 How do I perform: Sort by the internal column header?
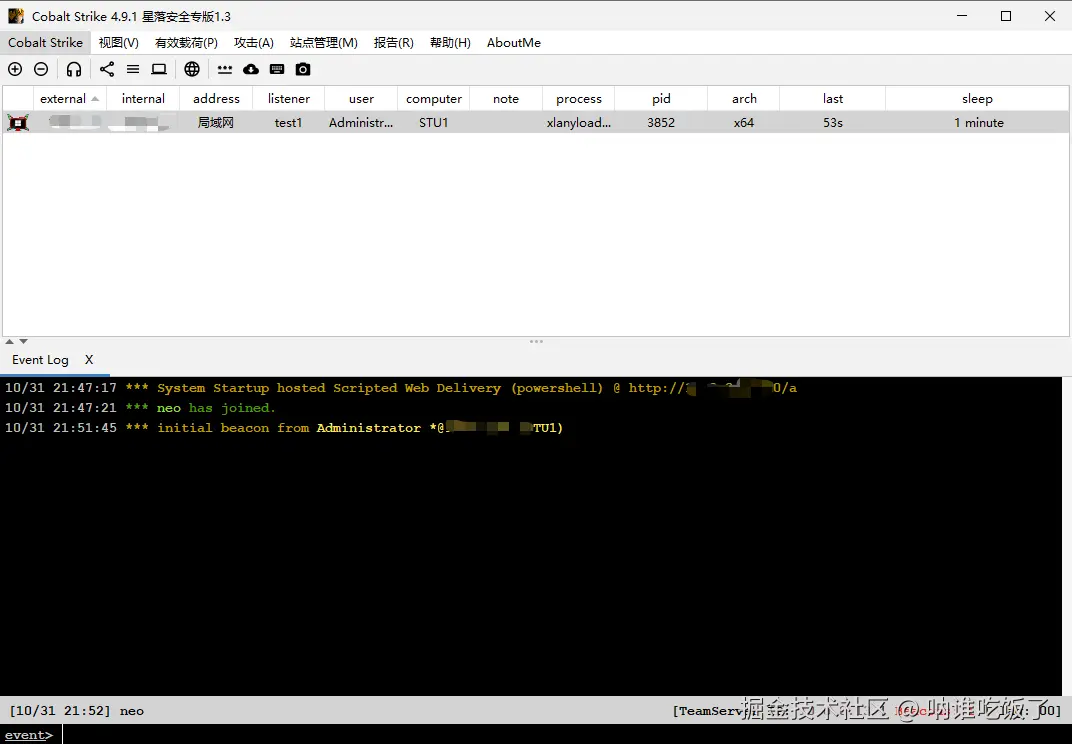pos(143,98)
